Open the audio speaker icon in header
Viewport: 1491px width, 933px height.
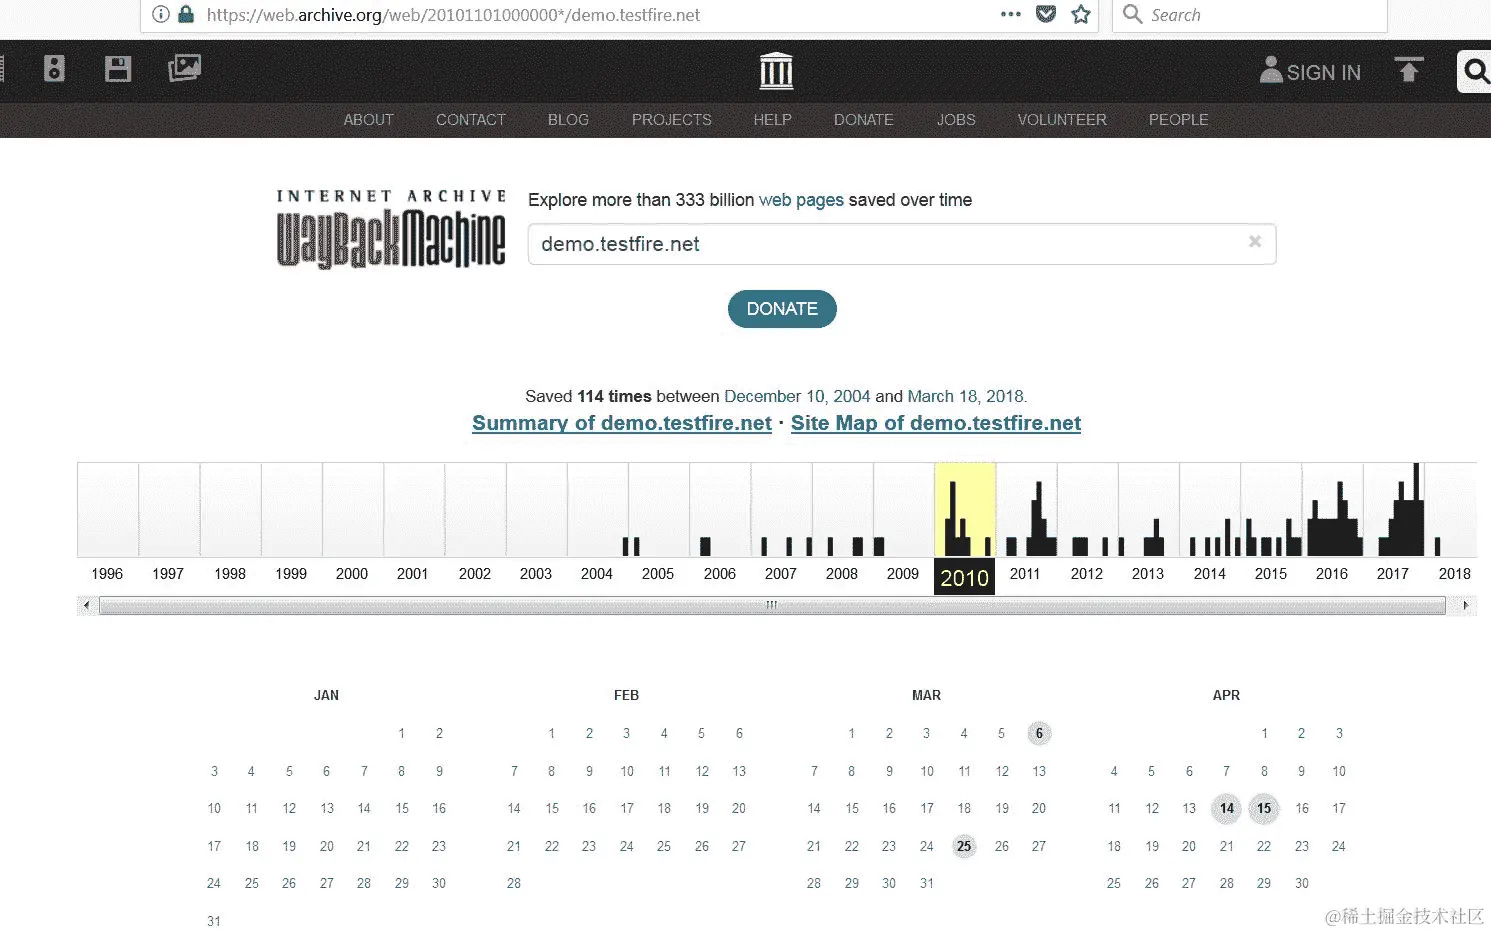(x=54, y=68)
